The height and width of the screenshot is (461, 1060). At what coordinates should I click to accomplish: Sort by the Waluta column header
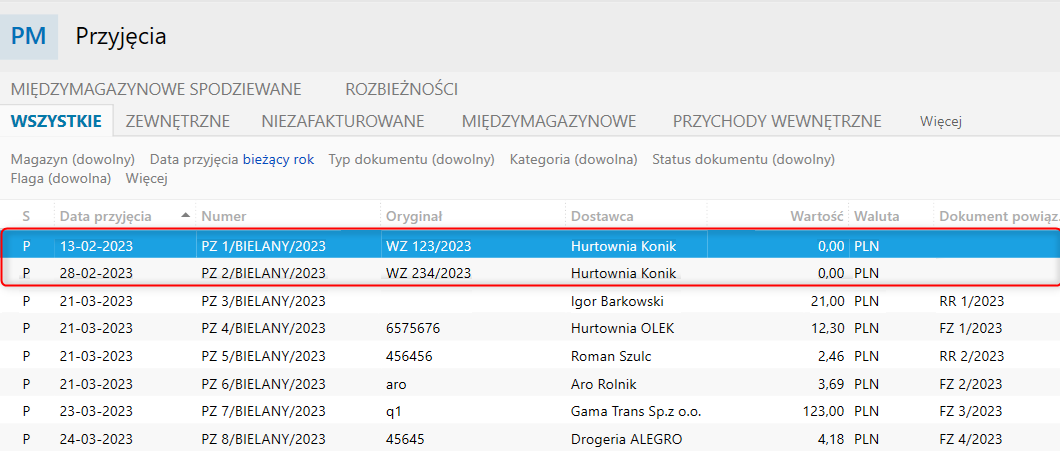tap(876, 216)
